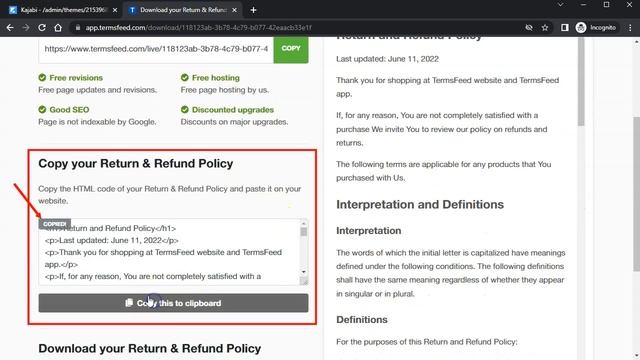Image resolution: width=640 pixels, height=360 pixels.
Task: Select the Download your Return & Refund tab
Action: coord(183,10)
